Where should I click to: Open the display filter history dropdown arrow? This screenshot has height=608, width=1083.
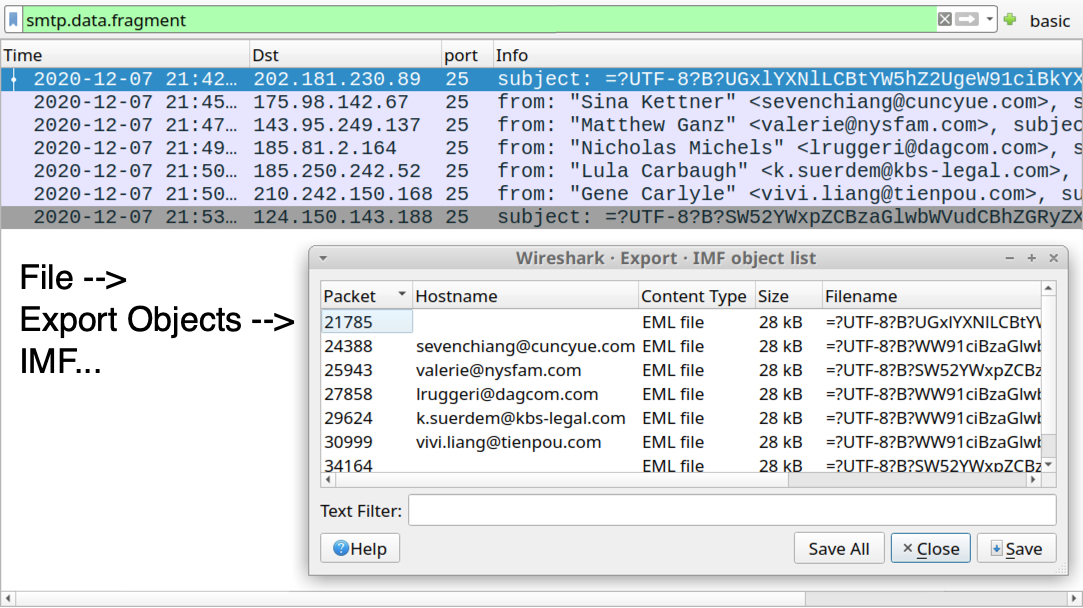990,19
